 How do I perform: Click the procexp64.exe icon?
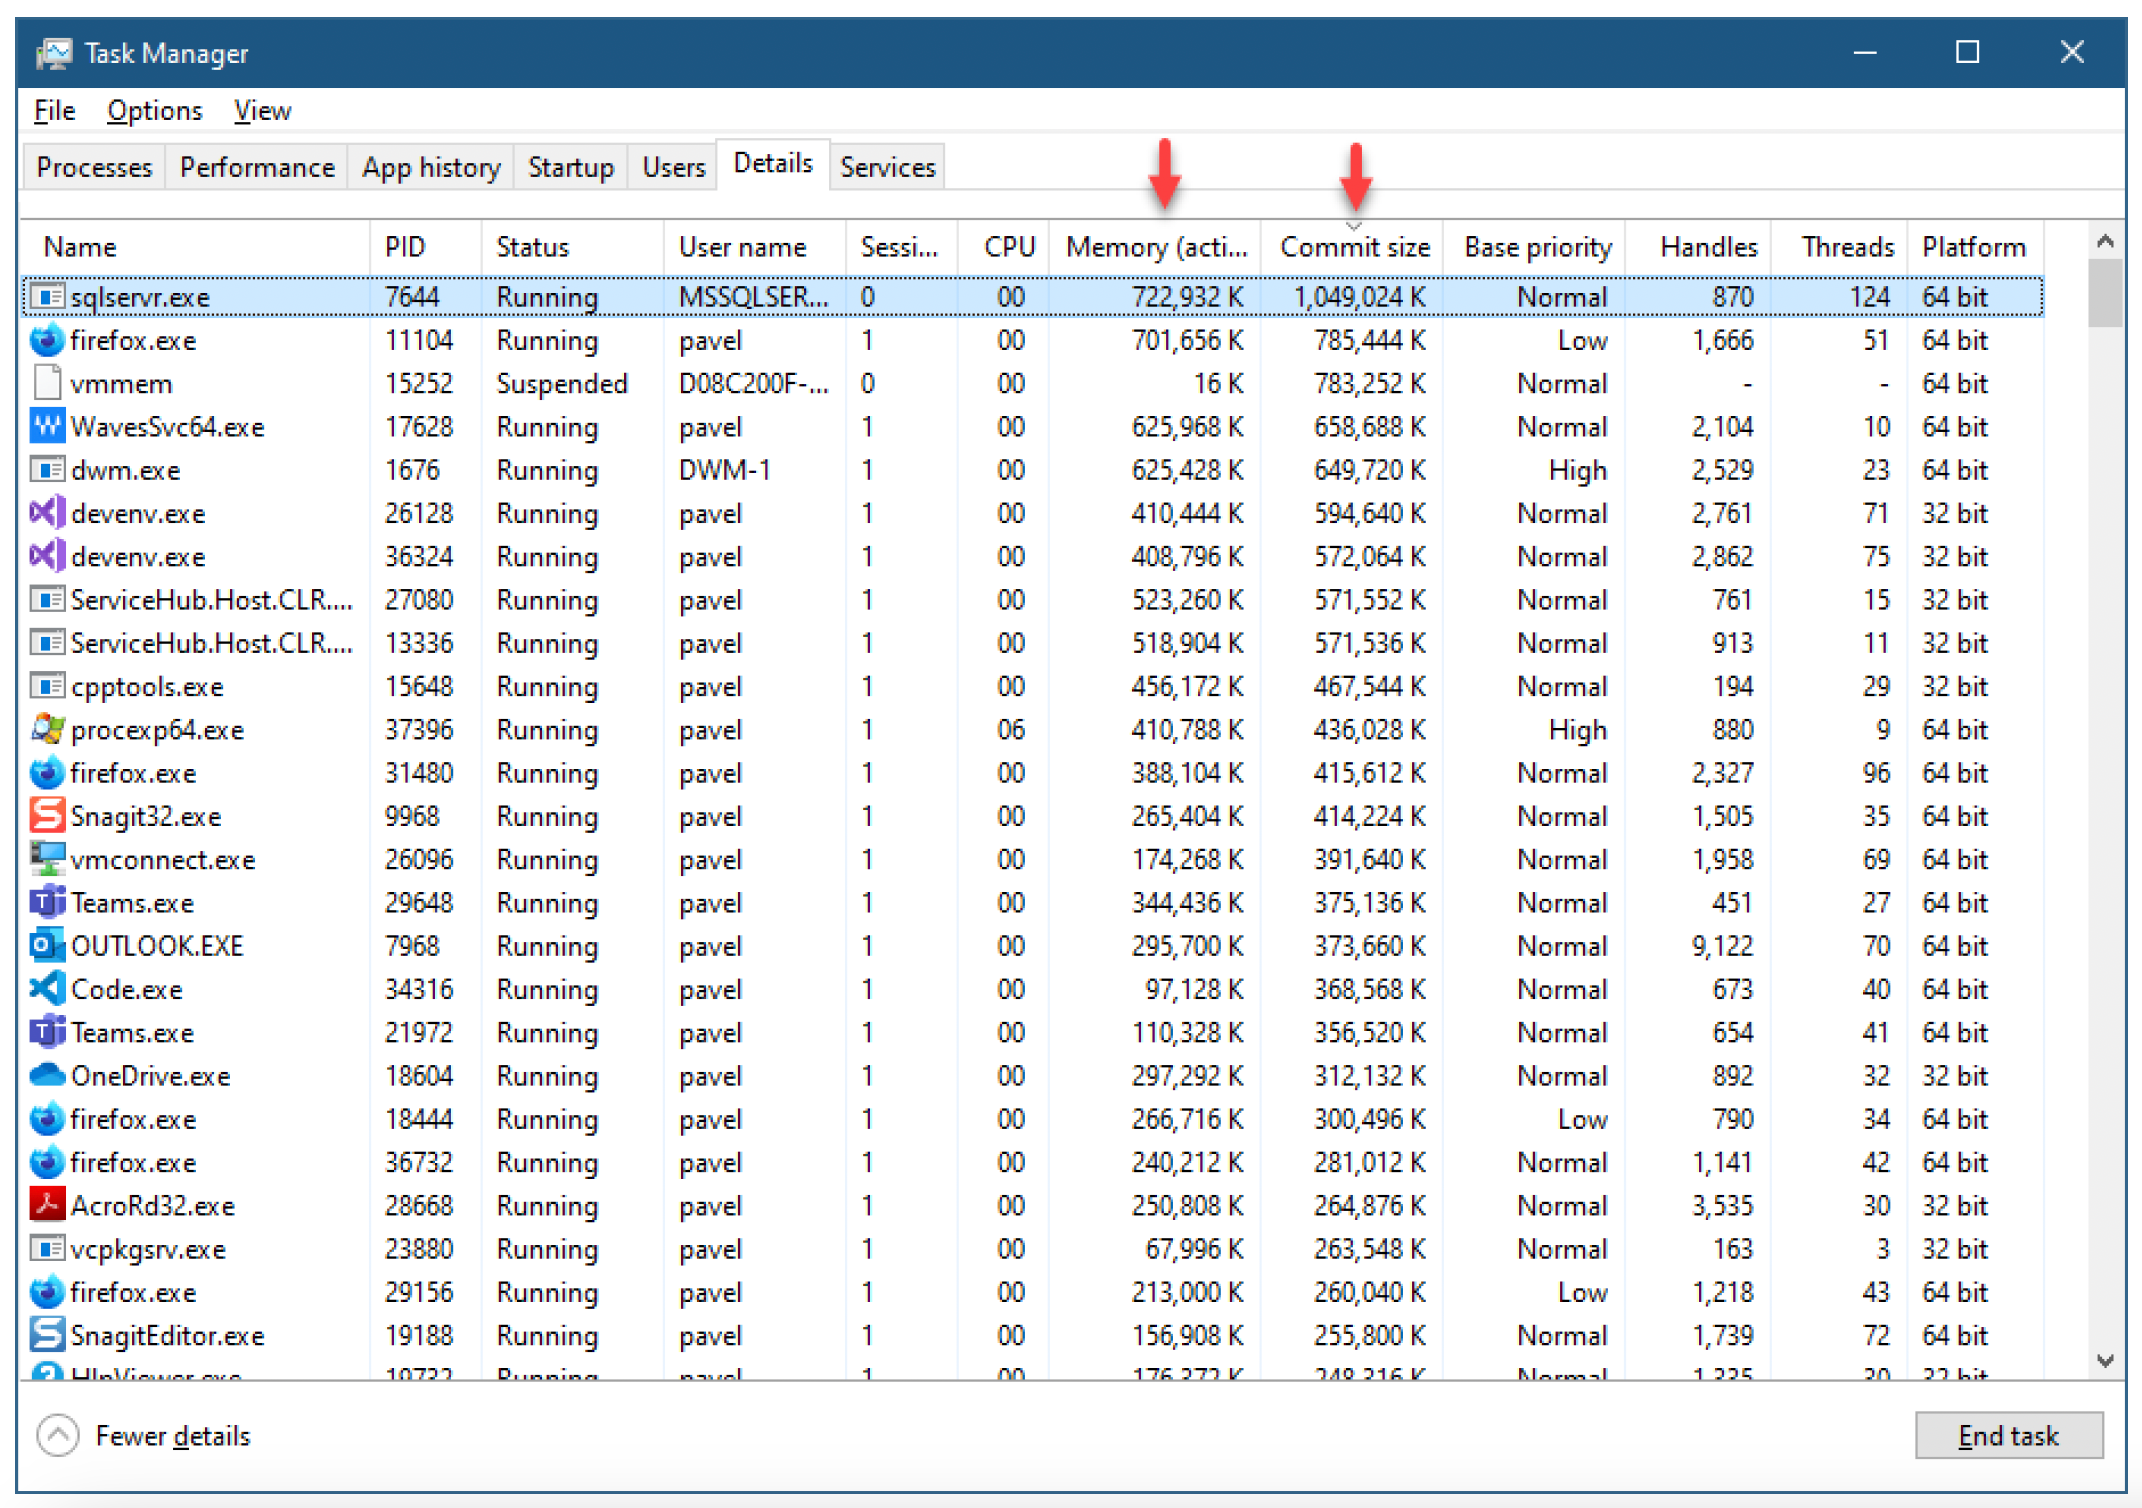tap(47, 729)
